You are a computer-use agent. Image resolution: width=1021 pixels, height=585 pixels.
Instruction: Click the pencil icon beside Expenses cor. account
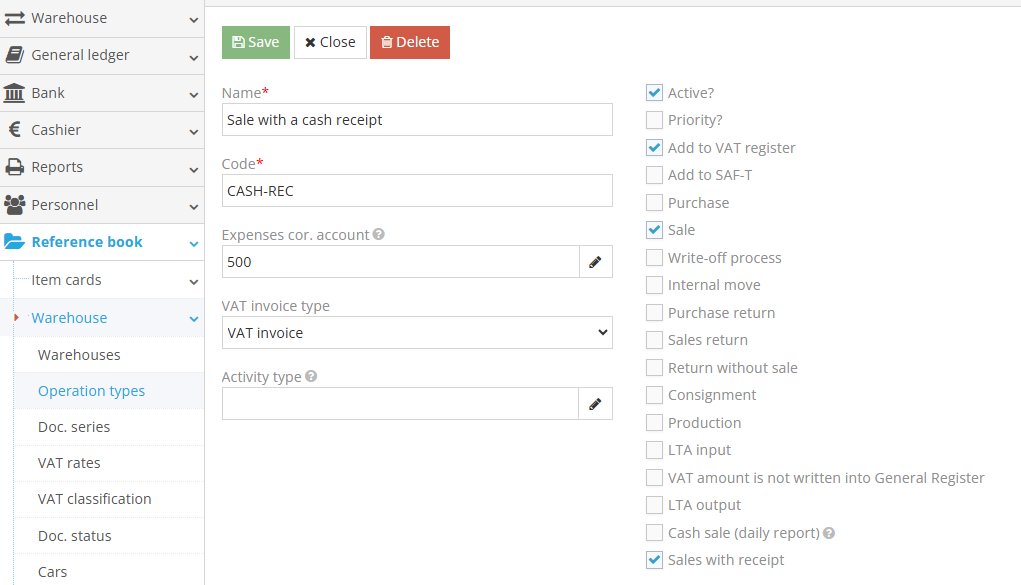click(x=595, y=262)
